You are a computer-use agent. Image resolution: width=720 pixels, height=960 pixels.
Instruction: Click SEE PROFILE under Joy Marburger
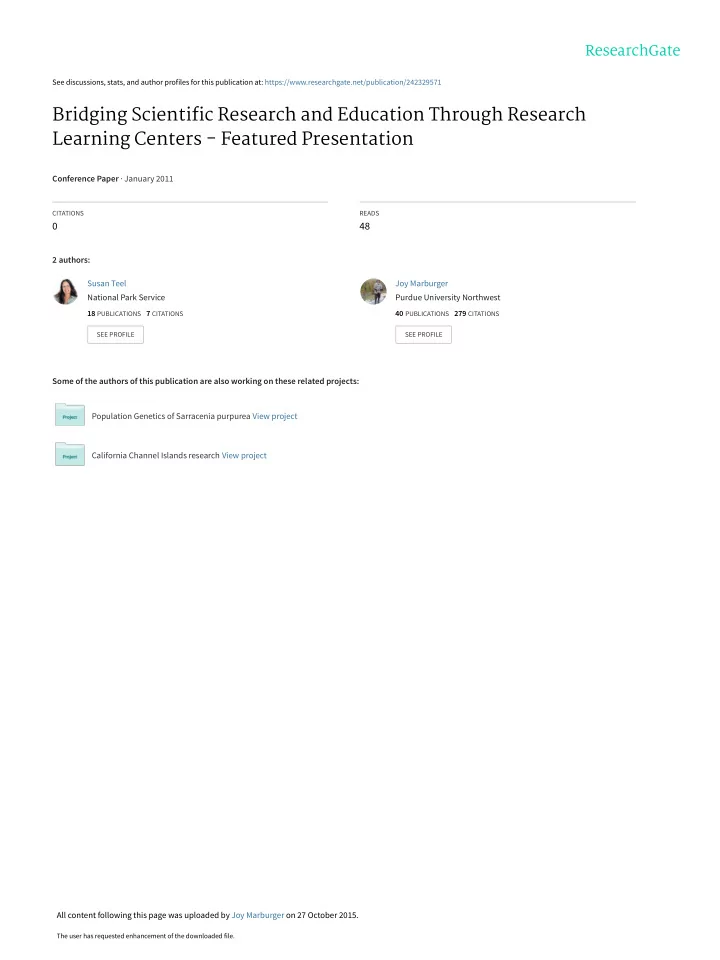423,334
